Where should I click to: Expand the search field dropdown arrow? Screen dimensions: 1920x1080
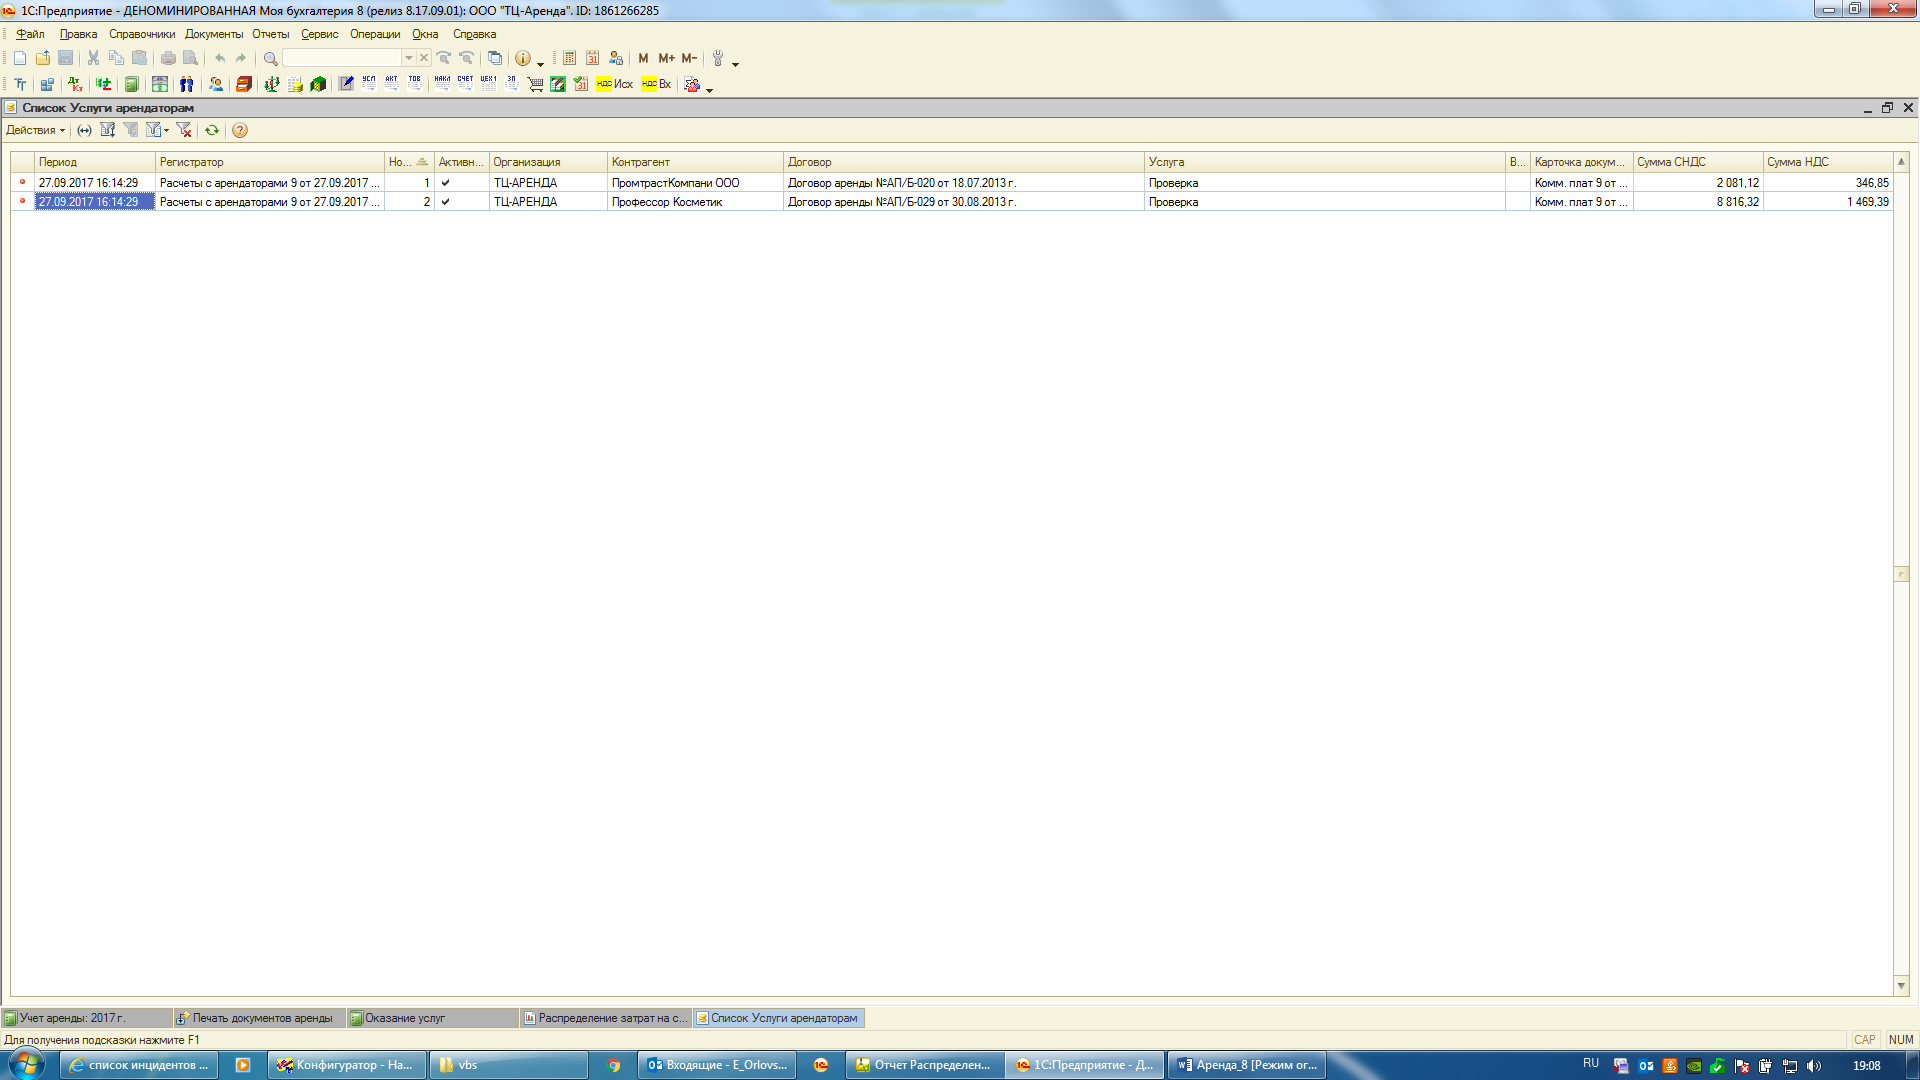[409, 58]
